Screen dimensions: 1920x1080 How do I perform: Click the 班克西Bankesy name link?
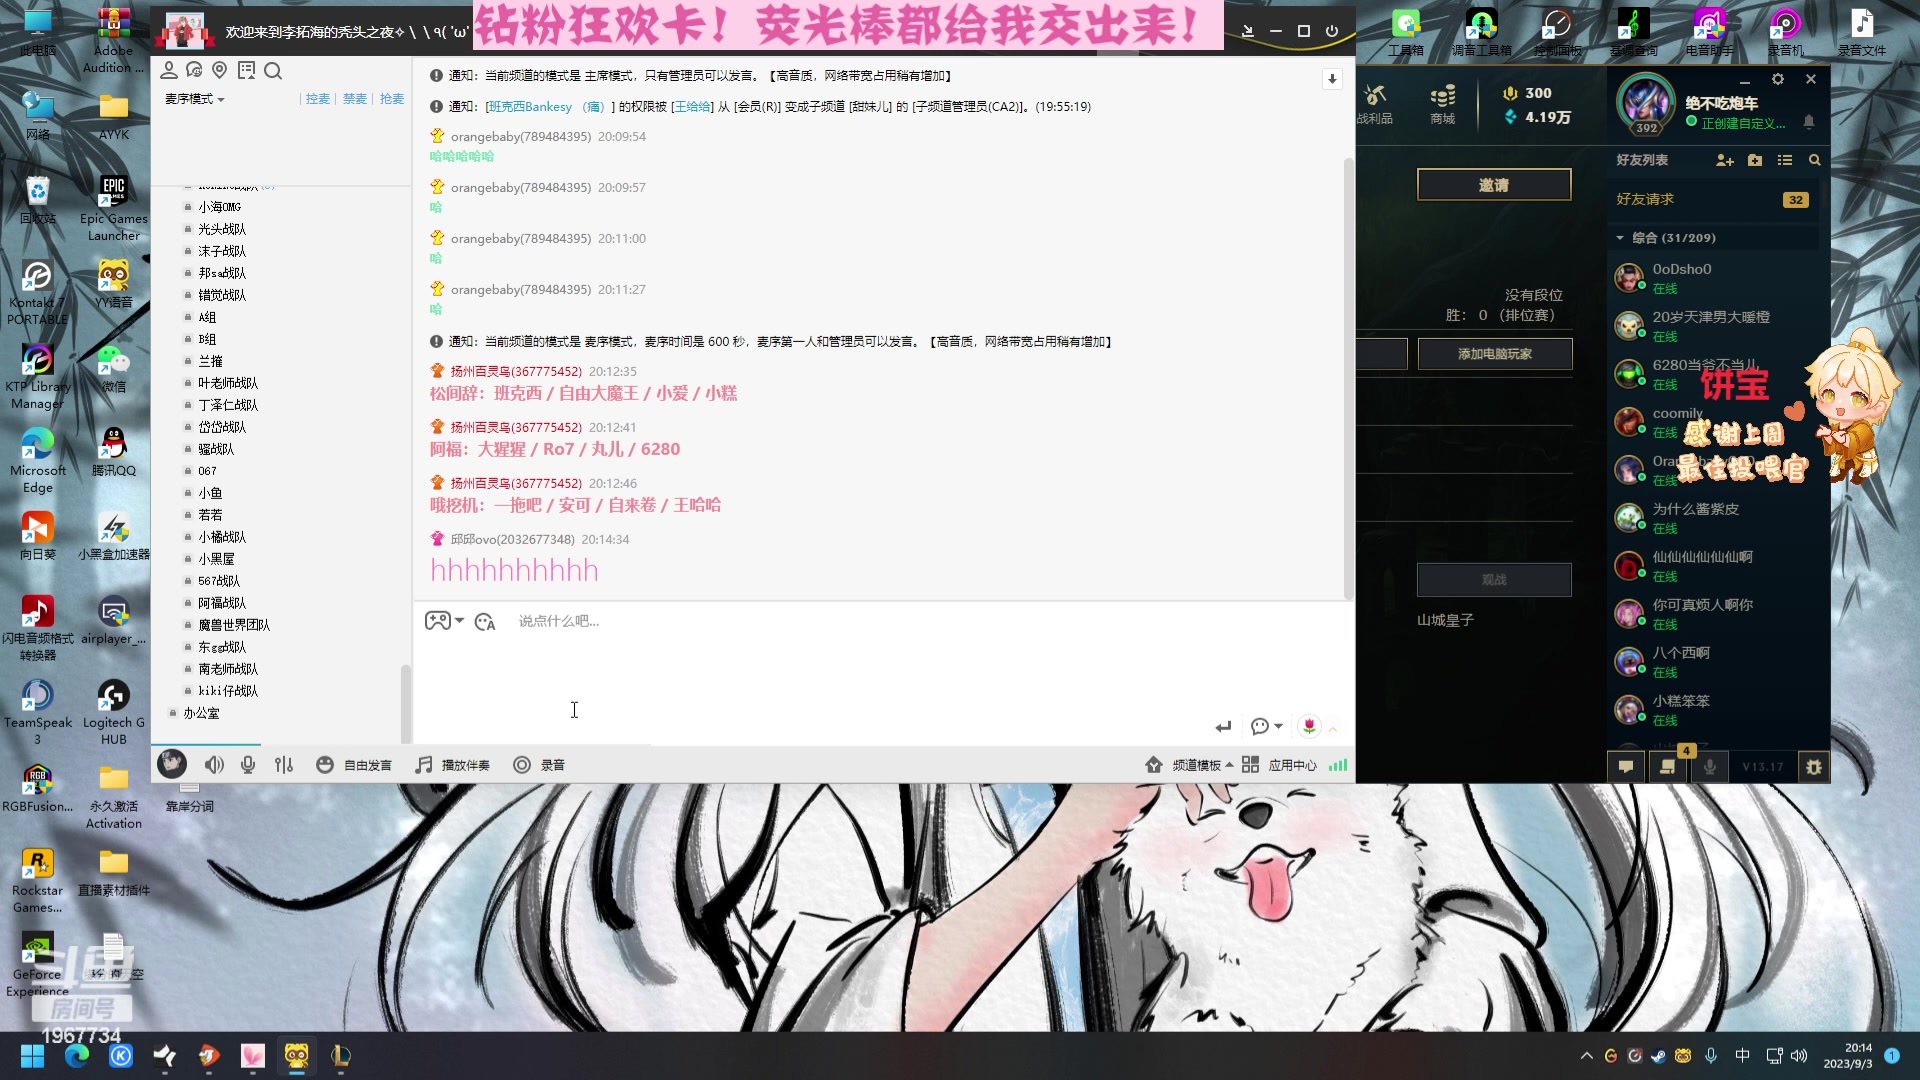tap(530, 107)
